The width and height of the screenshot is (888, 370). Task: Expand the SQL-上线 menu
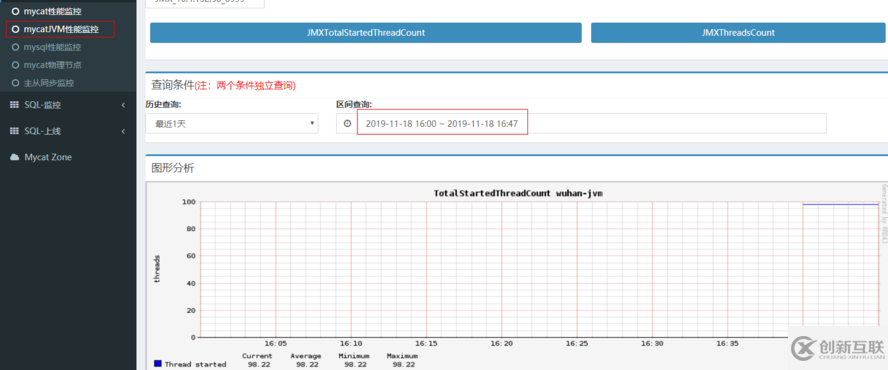(x=68, y=131)
